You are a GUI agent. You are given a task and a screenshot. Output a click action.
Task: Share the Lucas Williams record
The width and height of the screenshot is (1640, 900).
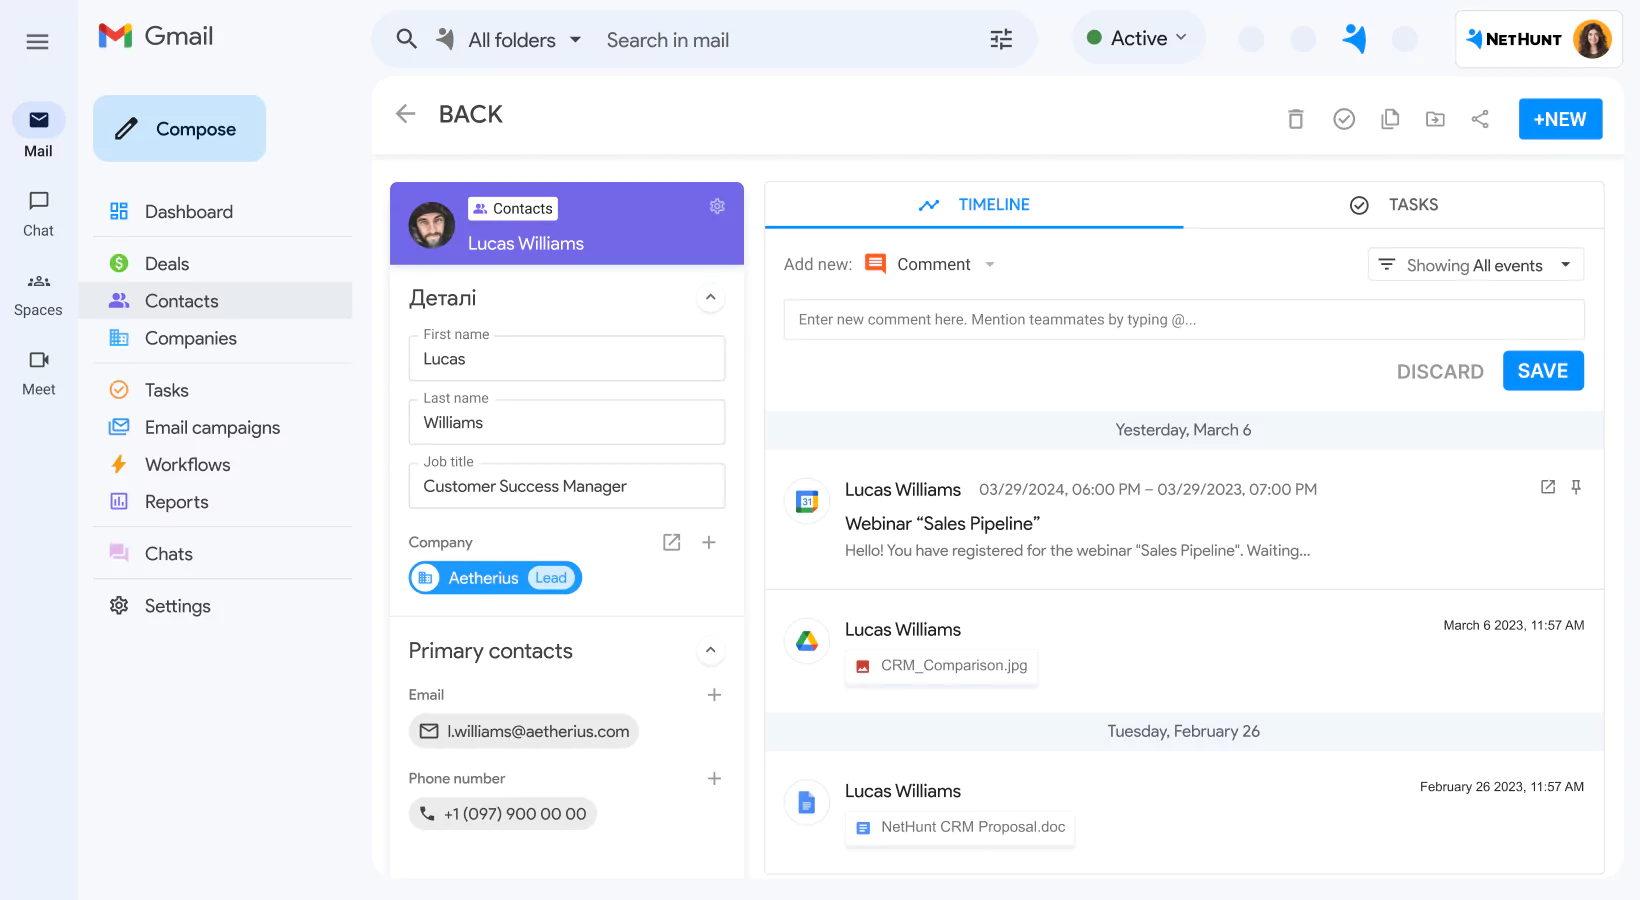tap(1481, 118)
